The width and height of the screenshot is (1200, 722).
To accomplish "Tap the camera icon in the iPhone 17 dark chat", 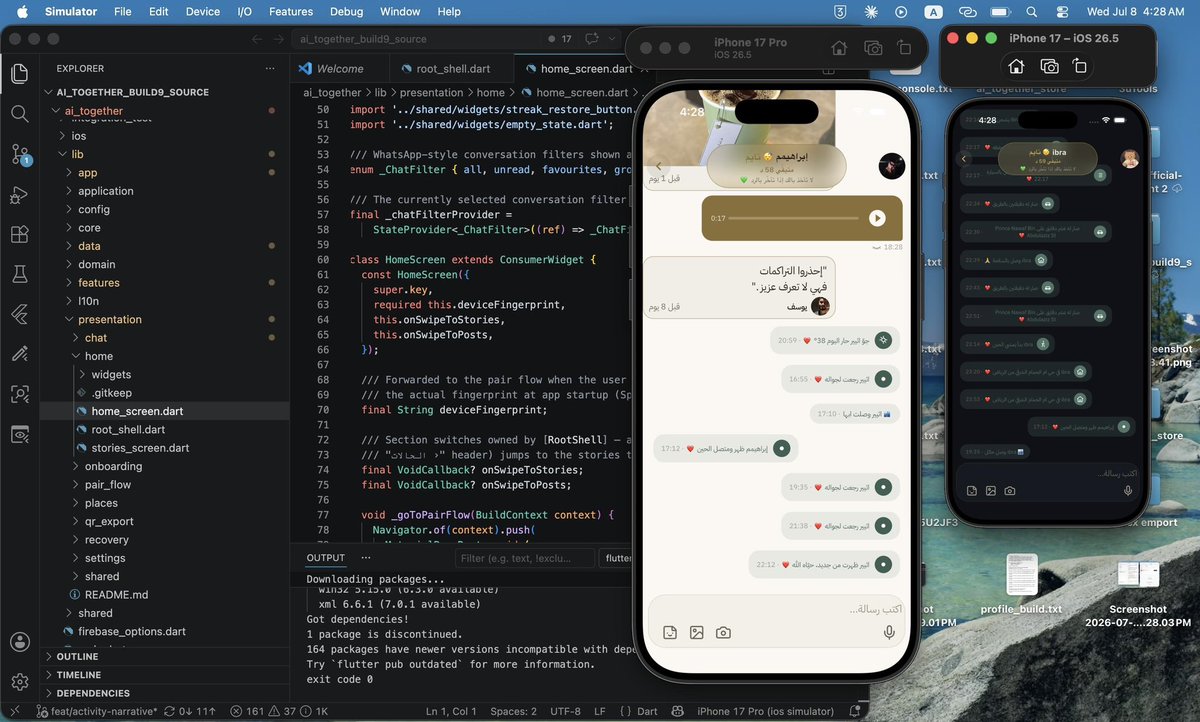I will [x=1010, y=491].
